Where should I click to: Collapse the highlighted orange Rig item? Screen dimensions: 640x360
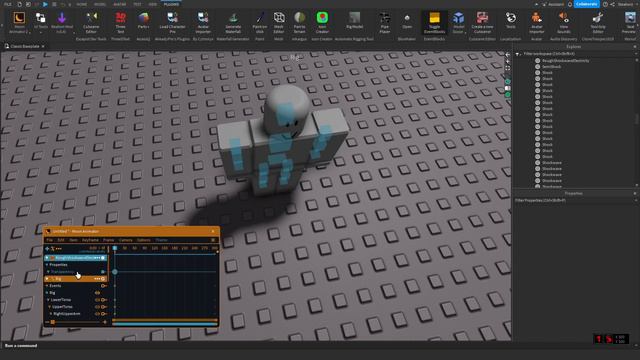coord(47,279)
